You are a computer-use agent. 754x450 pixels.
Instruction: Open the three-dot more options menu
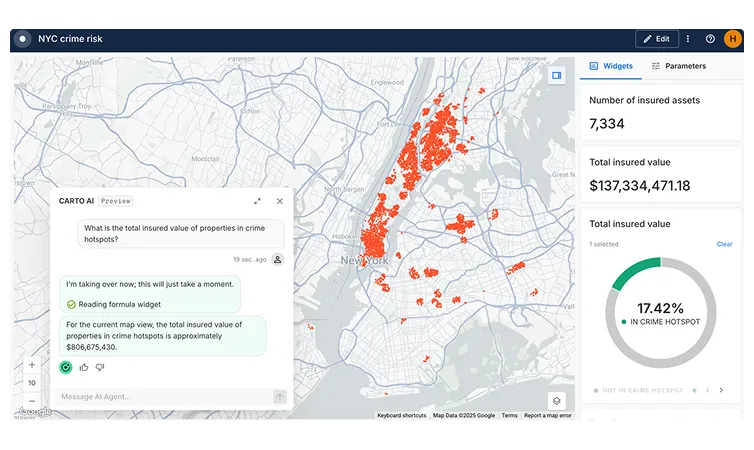[688, 39]
